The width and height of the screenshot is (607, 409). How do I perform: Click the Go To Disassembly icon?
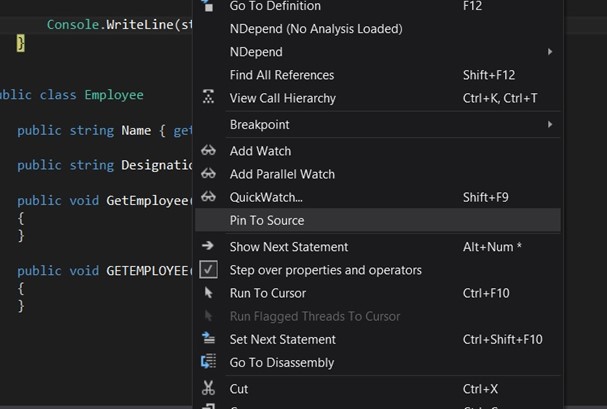(208, 361)
